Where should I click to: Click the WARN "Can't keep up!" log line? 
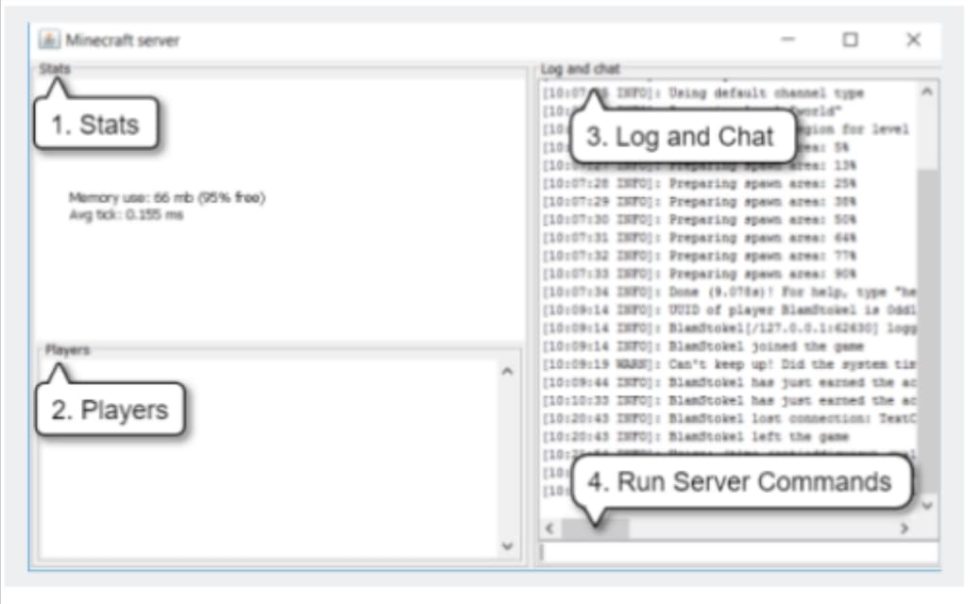[729, 365]
